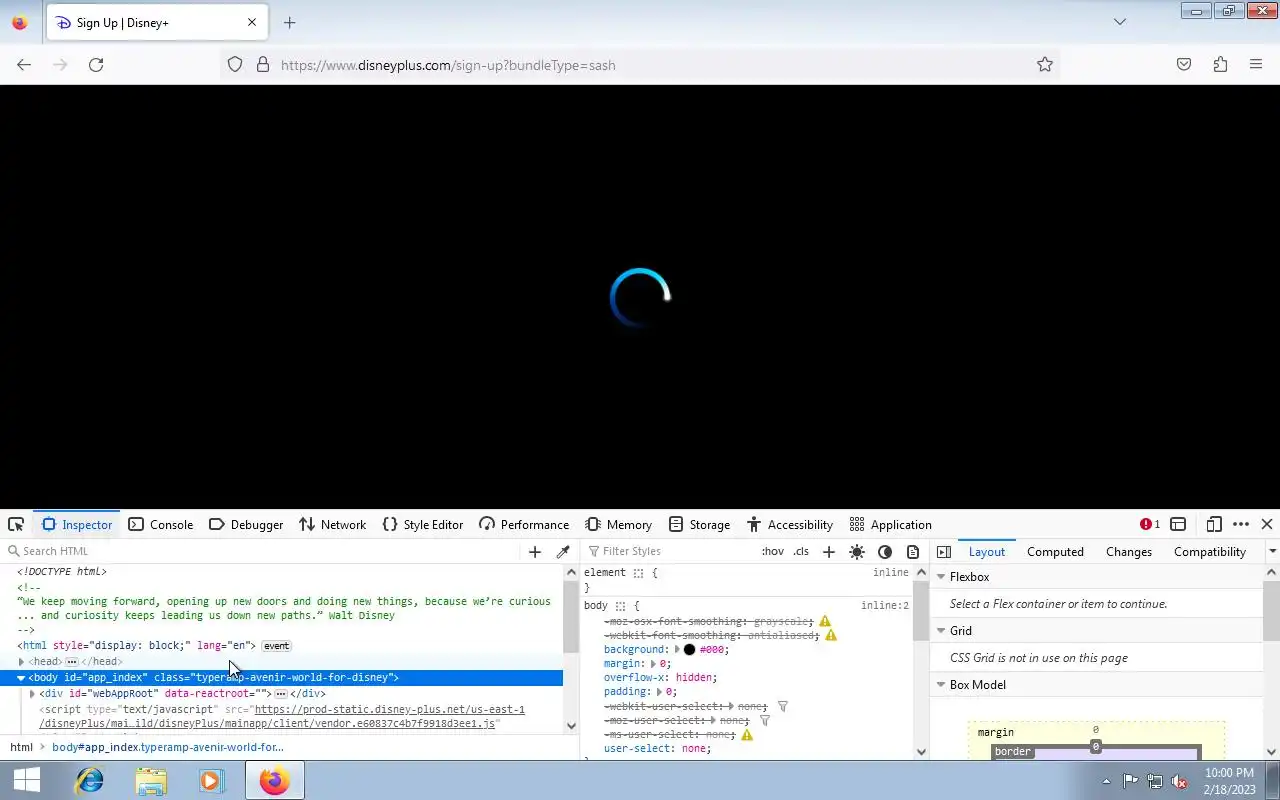
Task: Expand the webAppRoot div node
Action: (x=33, y=693)
